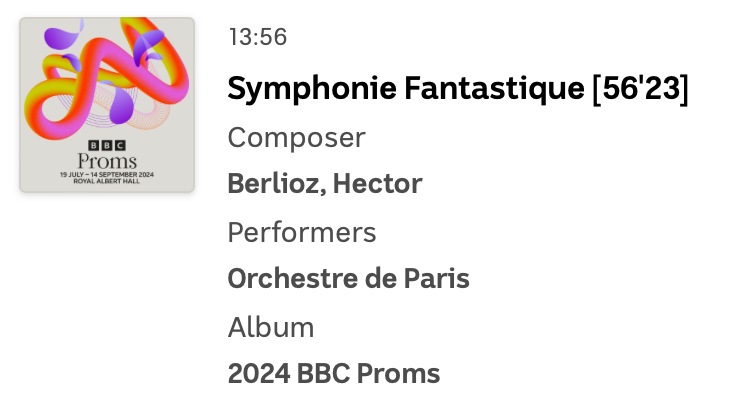Click the Proms wordmark on the artwork
The height and width of the screenshot is (408, 752).
(x=107, y=161)
